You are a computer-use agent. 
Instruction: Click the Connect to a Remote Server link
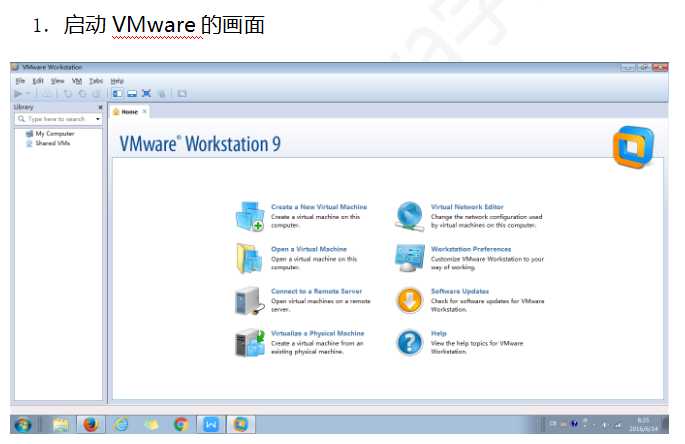[316, 291]
